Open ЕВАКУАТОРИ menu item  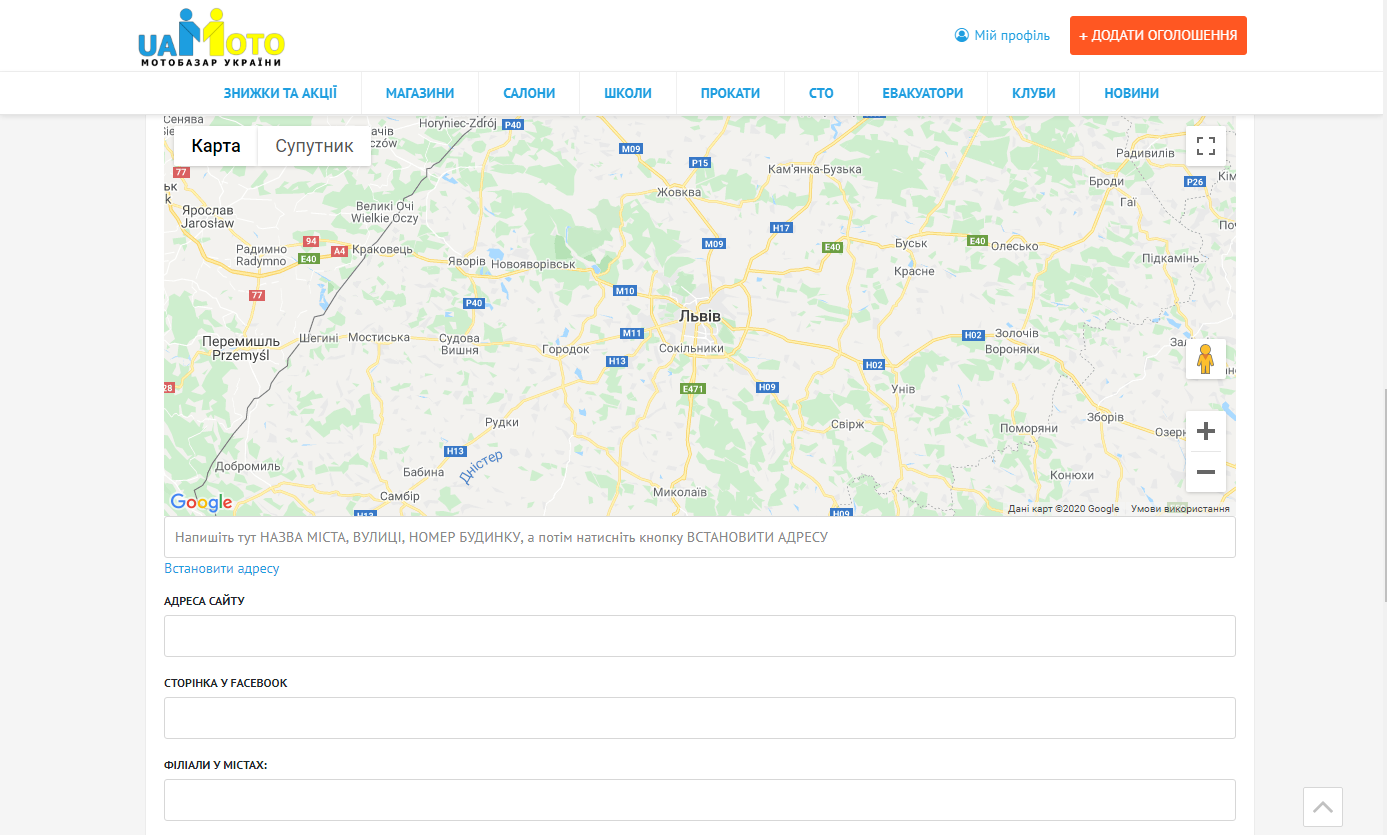[923, 93]
